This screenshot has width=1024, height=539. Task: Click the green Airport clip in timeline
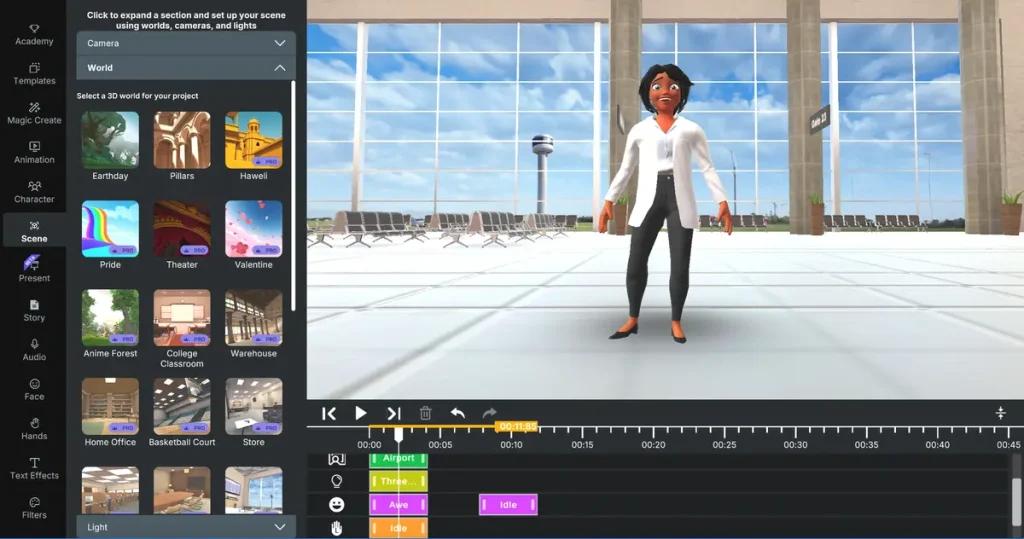pos(398,458)
